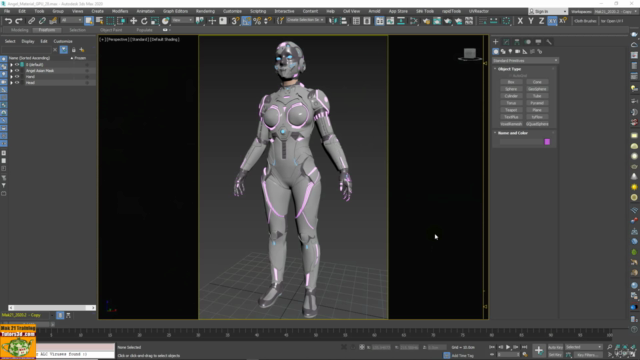Switch to the Object Paint ribbon tab

[x=111, y=30]
